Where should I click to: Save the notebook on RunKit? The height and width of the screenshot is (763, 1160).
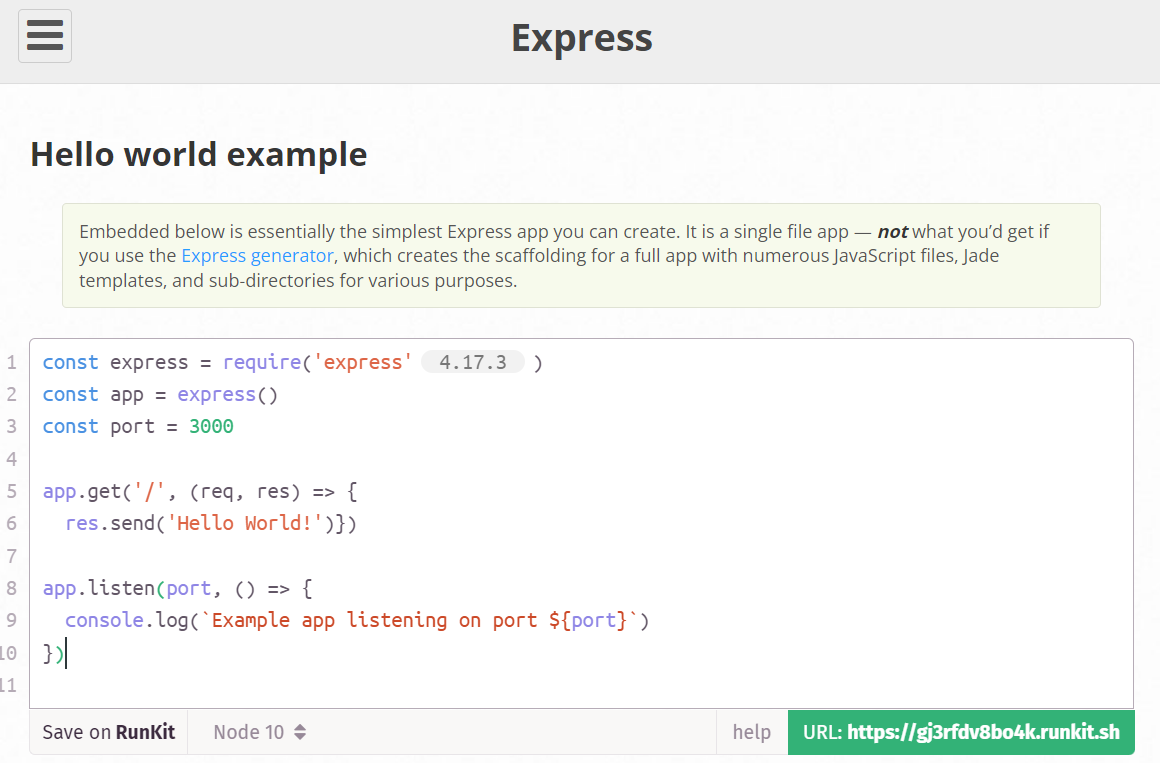point(109,732)
